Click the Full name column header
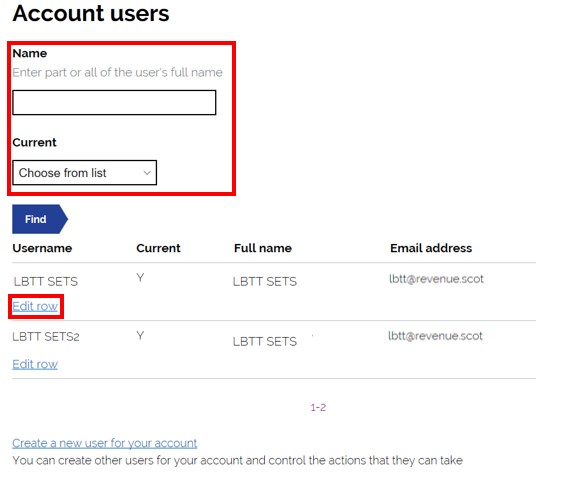584x477 pixels. click(x=263, y=248)
